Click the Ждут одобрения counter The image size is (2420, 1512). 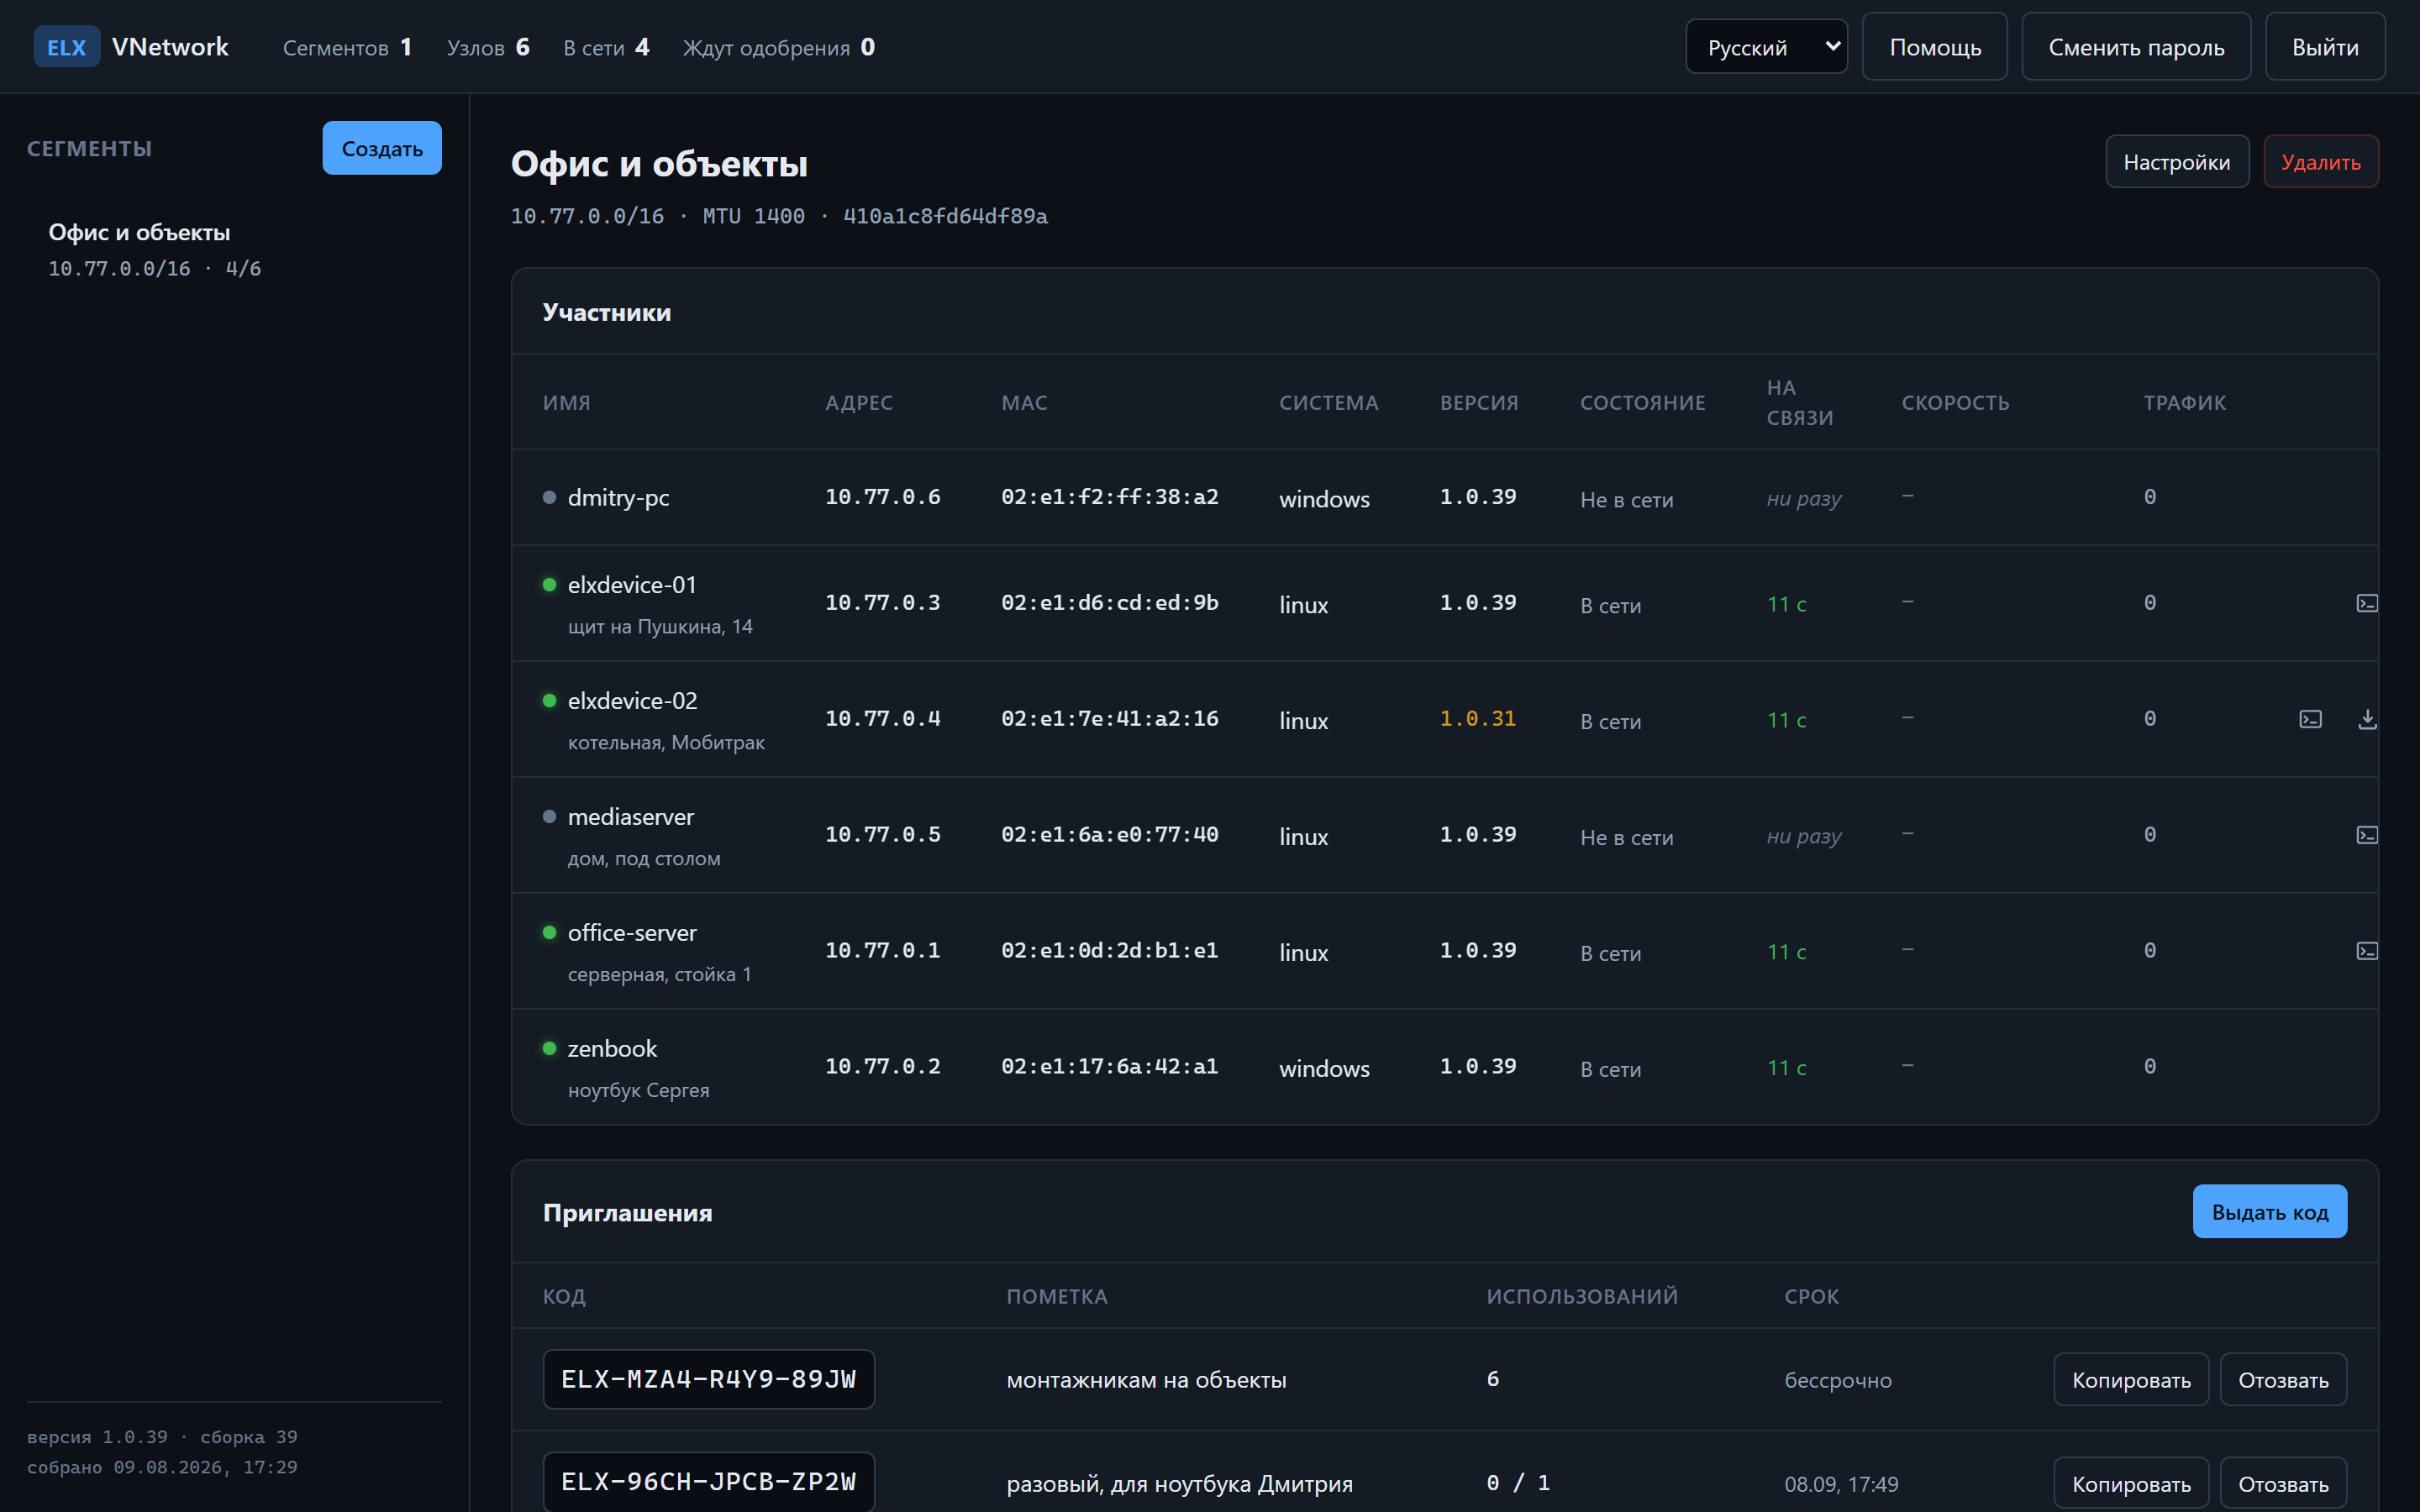pyautogui.click(x=779, y=47)
